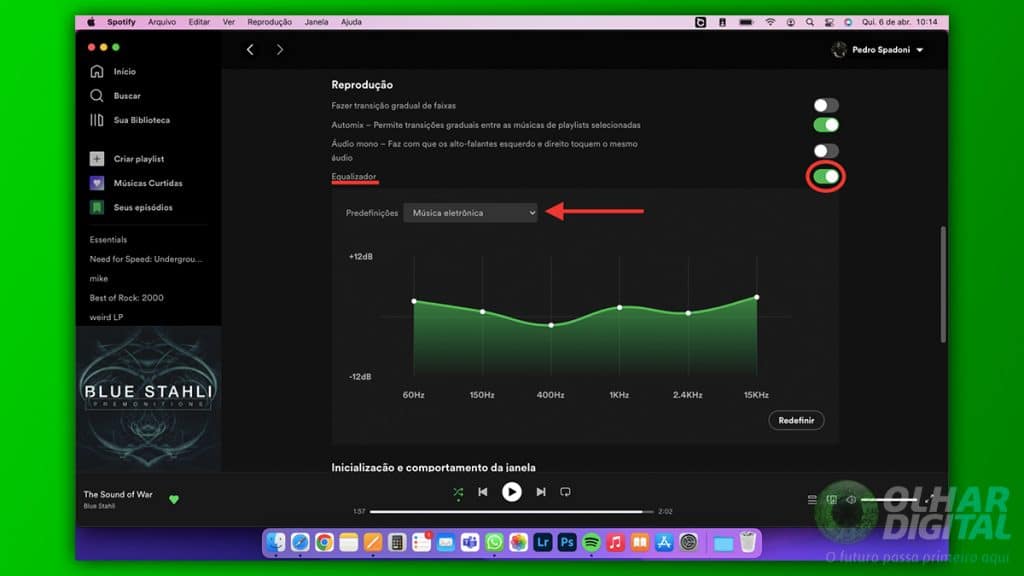
Task: Click the date and time clock
Action: 899,22
